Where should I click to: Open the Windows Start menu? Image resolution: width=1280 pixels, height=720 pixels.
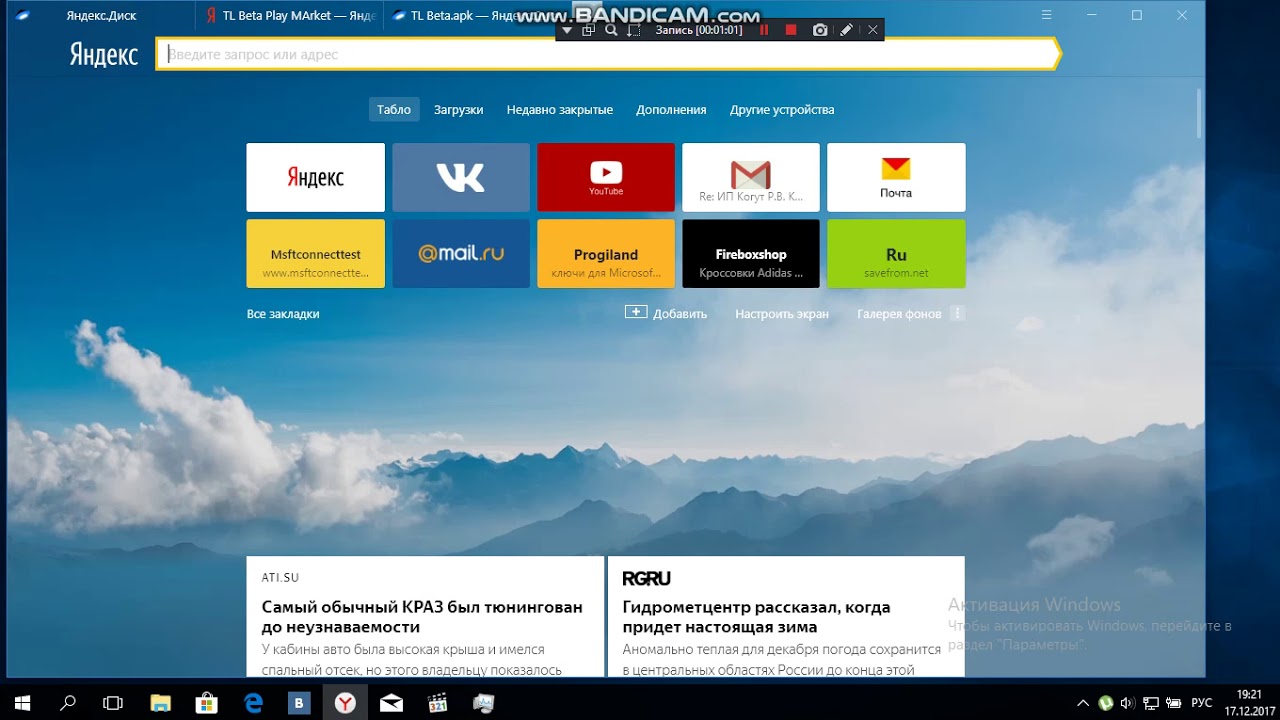pos(22,703)
